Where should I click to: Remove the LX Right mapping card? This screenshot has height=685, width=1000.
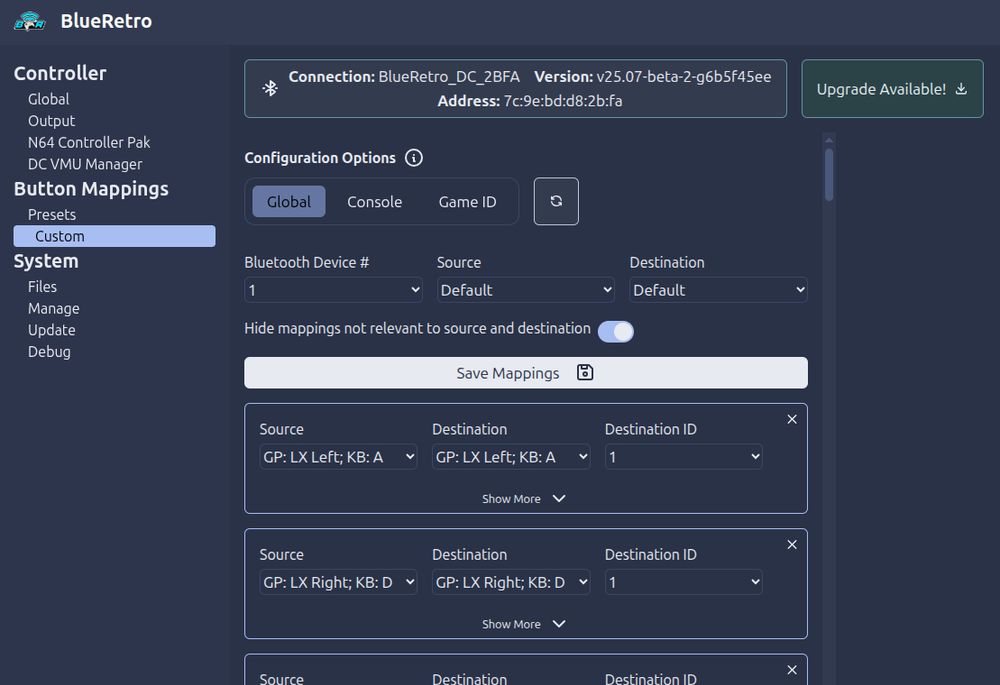792,545
